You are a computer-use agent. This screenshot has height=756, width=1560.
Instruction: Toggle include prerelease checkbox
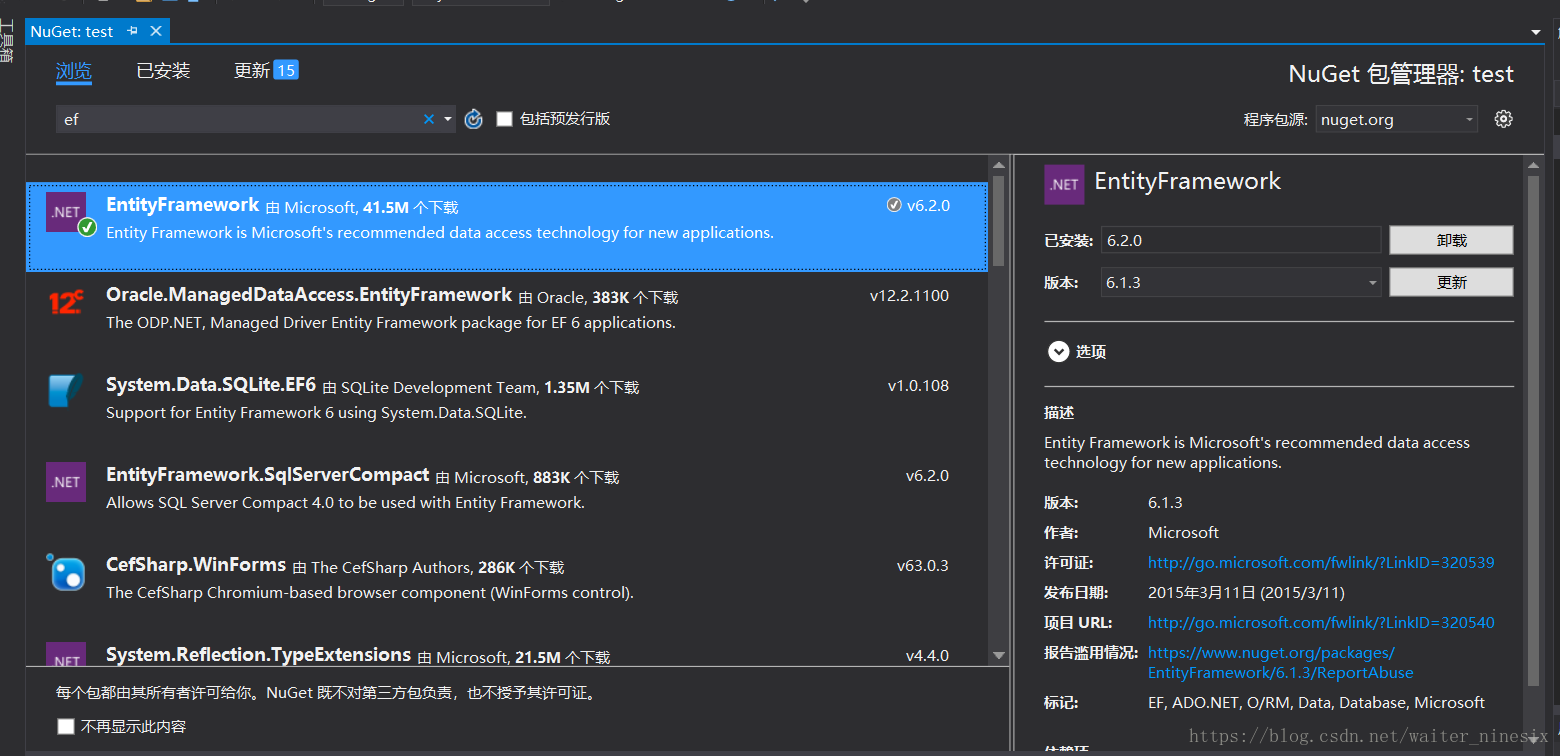pos(504,119)
